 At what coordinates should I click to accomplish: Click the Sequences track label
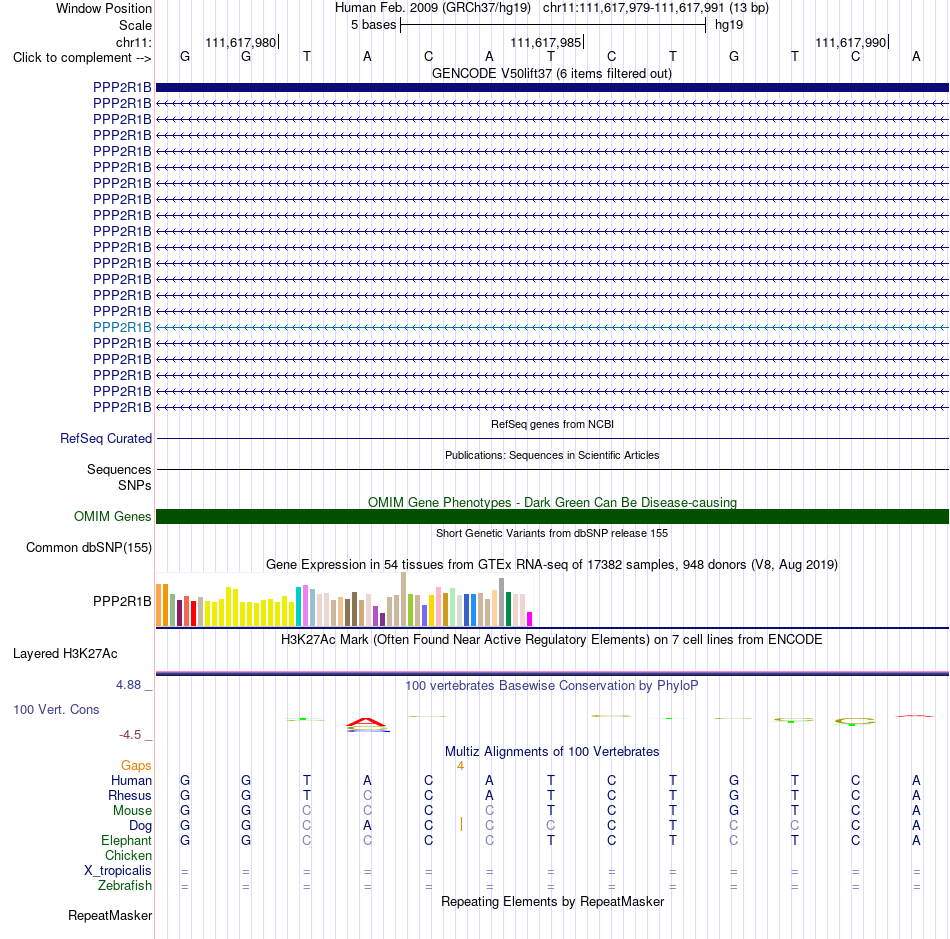click(119, 470)
